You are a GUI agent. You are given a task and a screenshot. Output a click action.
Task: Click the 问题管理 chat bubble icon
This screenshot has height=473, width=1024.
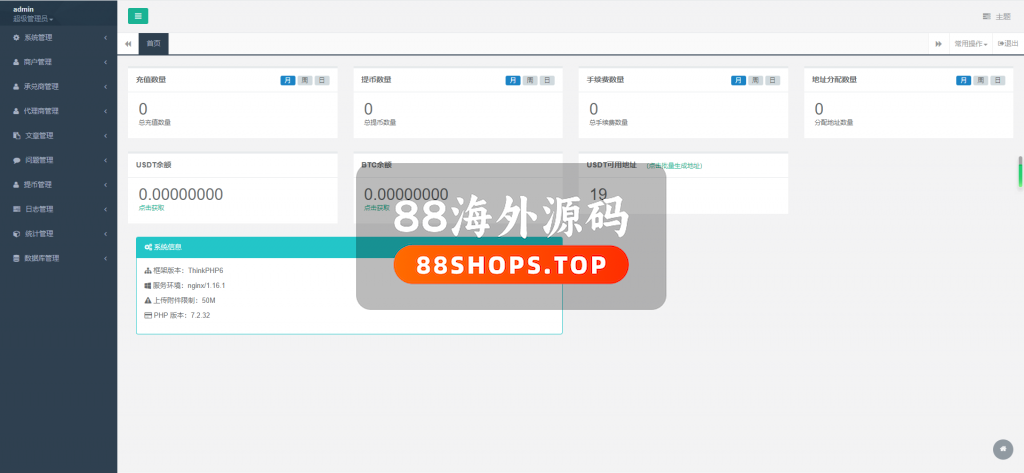16,160
